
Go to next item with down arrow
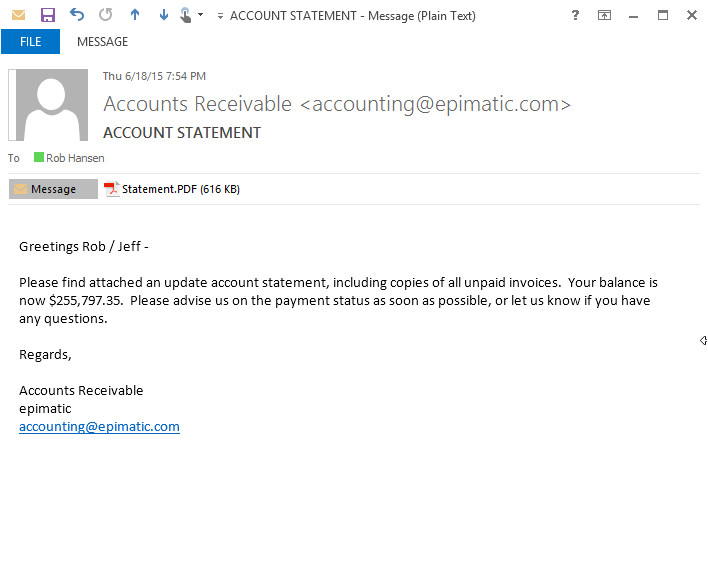(x=164, y=15)
